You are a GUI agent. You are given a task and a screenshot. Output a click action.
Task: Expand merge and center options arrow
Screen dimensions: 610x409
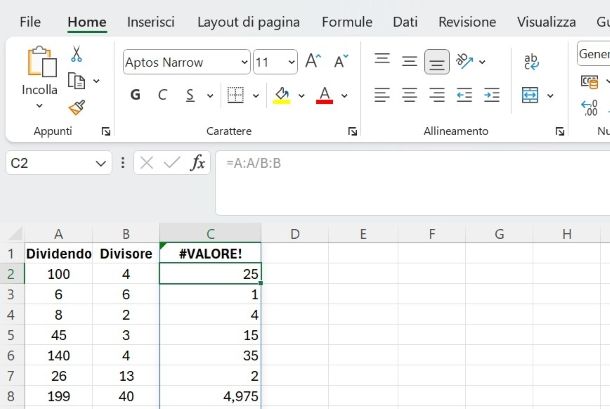click(550, 95)
